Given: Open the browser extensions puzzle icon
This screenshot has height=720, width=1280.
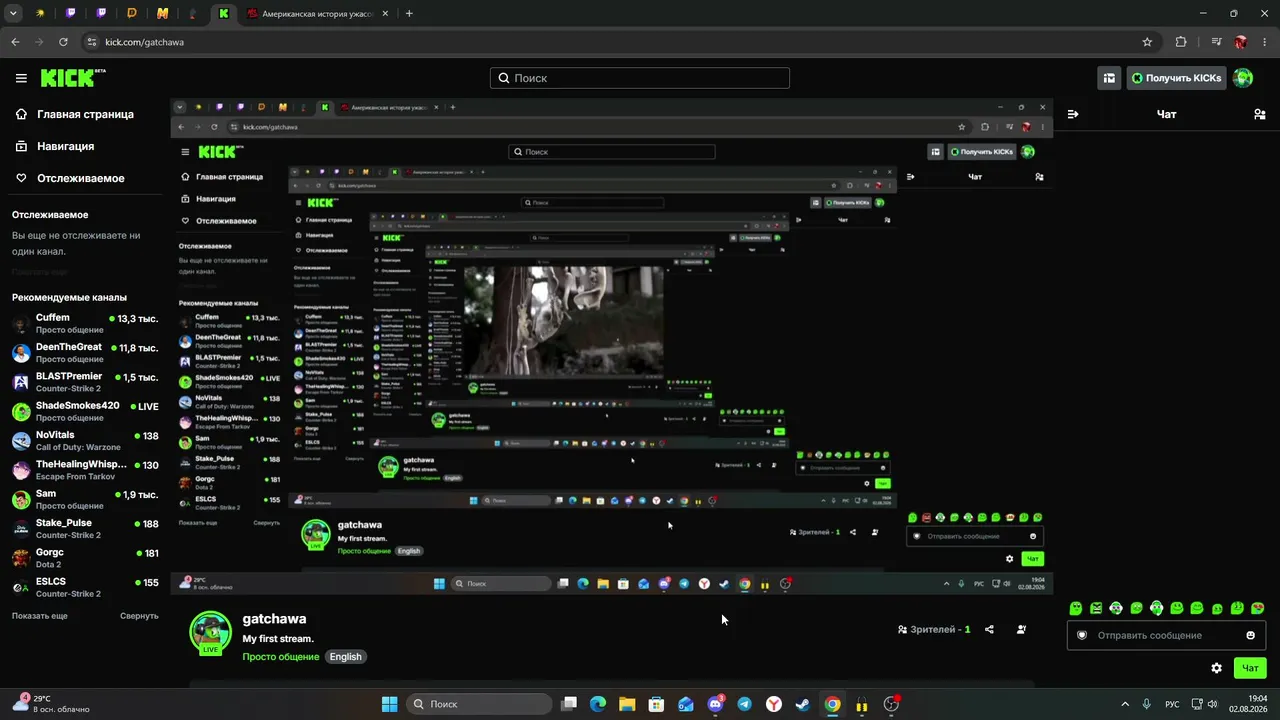Looking at the screenshot, I should (x=1181, y=42).
